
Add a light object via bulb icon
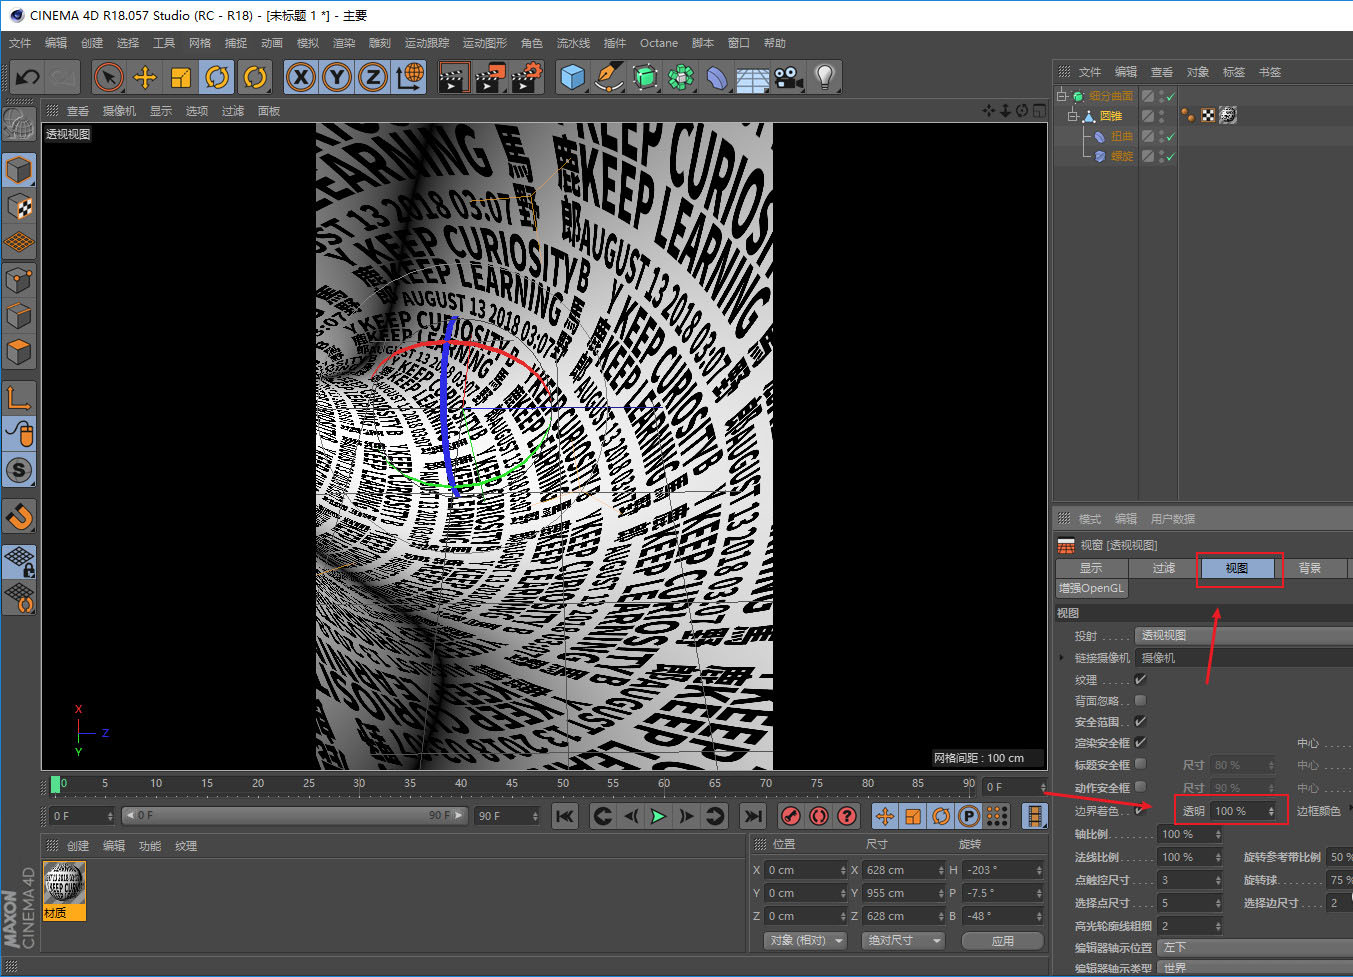[824, 77]
